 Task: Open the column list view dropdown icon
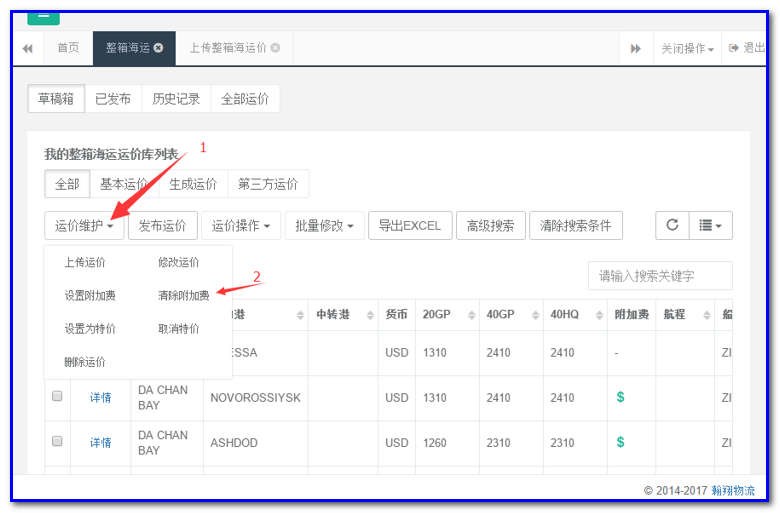pyautogui.click(x=710, y=225)
